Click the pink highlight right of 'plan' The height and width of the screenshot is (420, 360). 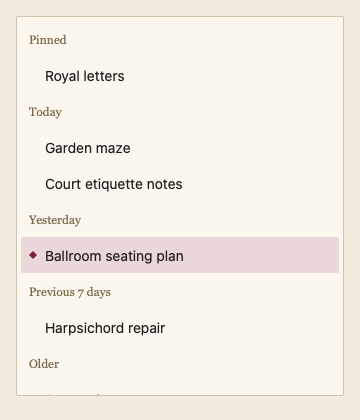coord(261,255)
